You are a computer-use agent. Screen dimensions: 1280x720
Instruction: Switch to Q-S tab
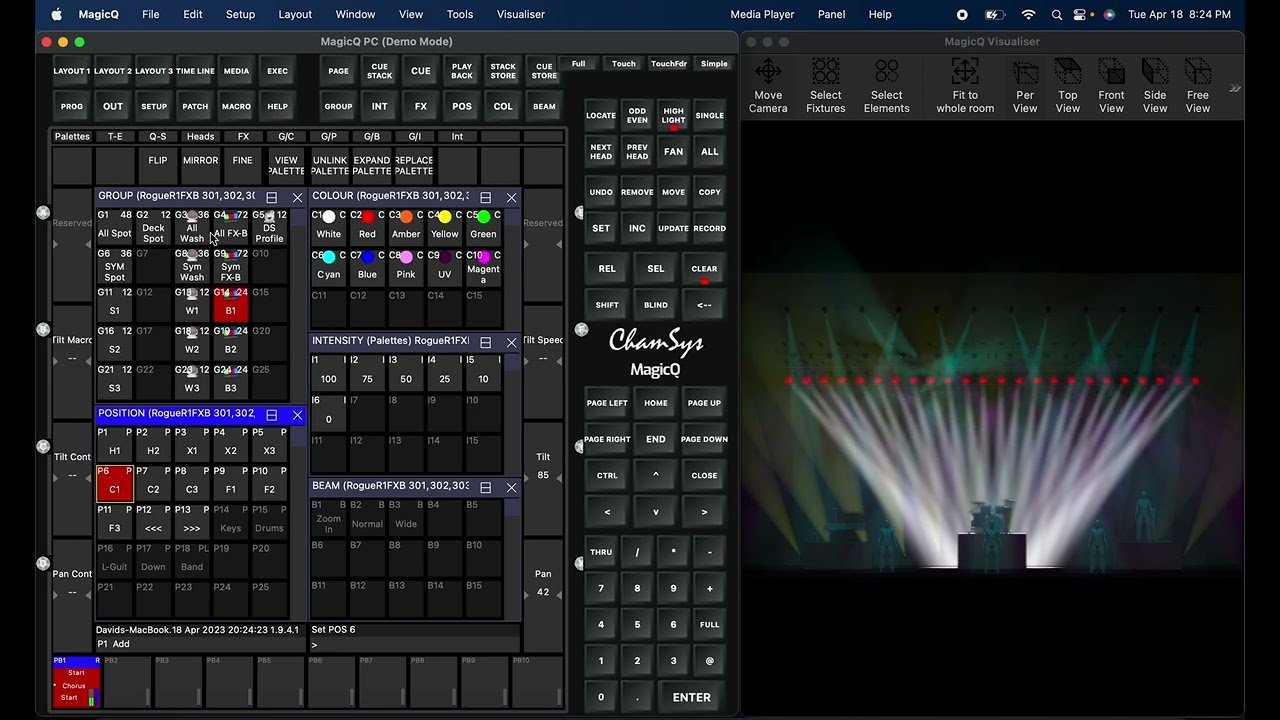point(158,137)
